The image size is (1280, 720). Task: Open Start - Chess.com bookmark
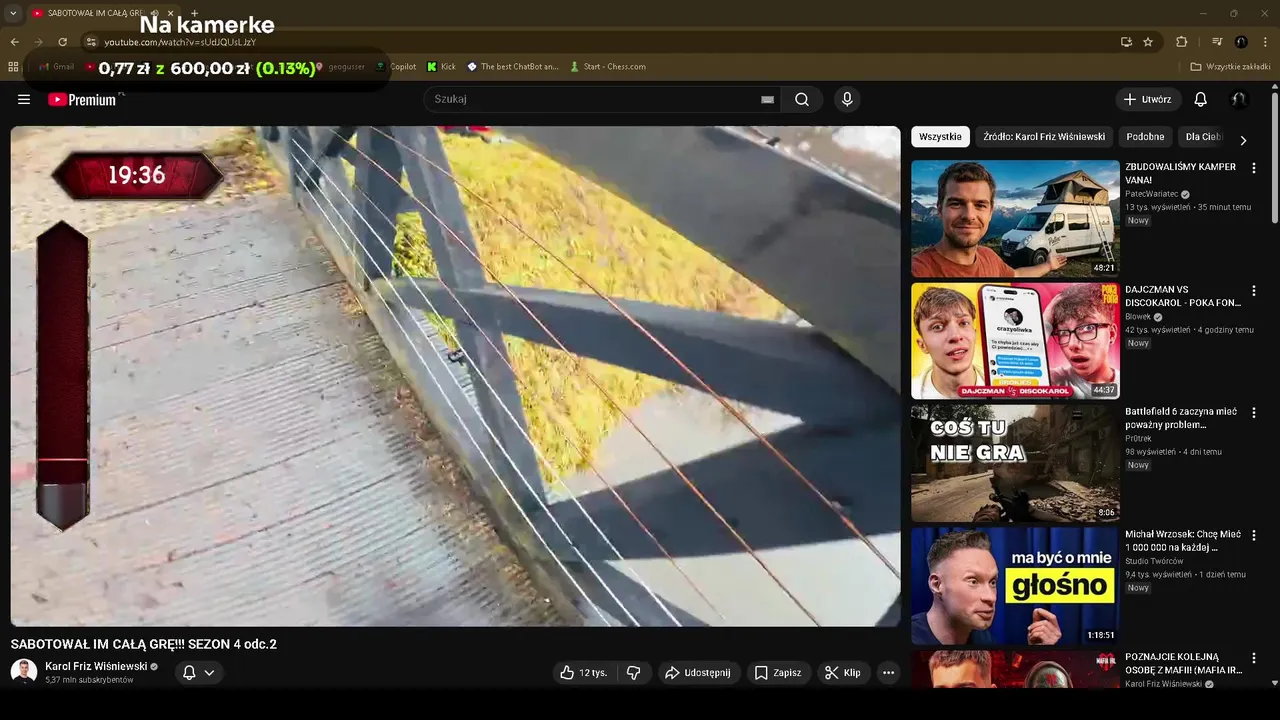(x=608, y=67)
